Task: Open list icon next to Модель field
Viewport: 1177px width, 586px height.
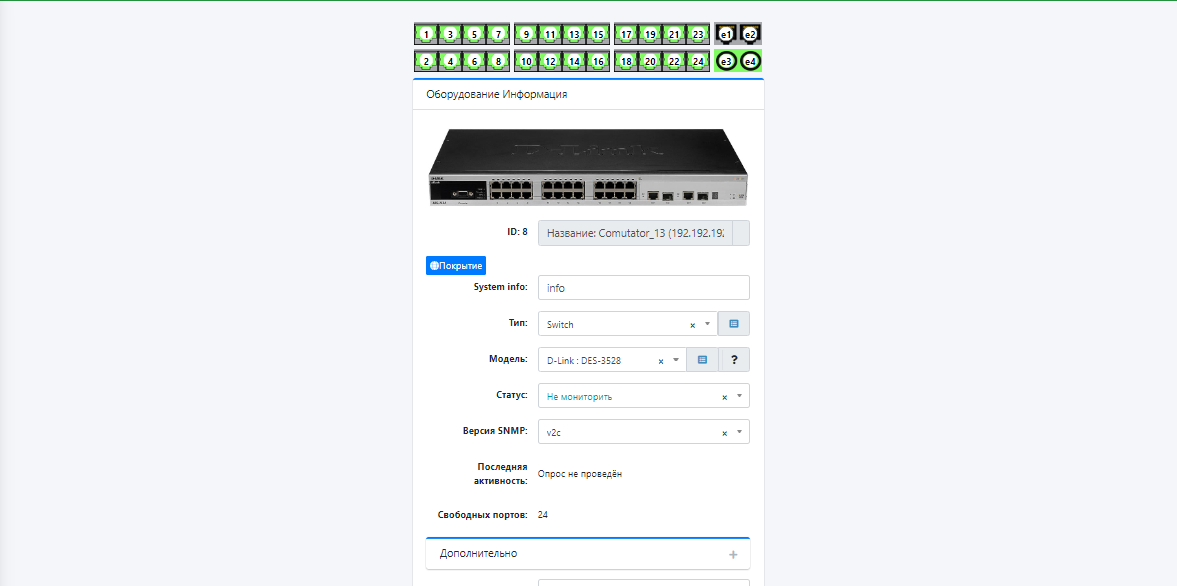Action: coord(702,360)
